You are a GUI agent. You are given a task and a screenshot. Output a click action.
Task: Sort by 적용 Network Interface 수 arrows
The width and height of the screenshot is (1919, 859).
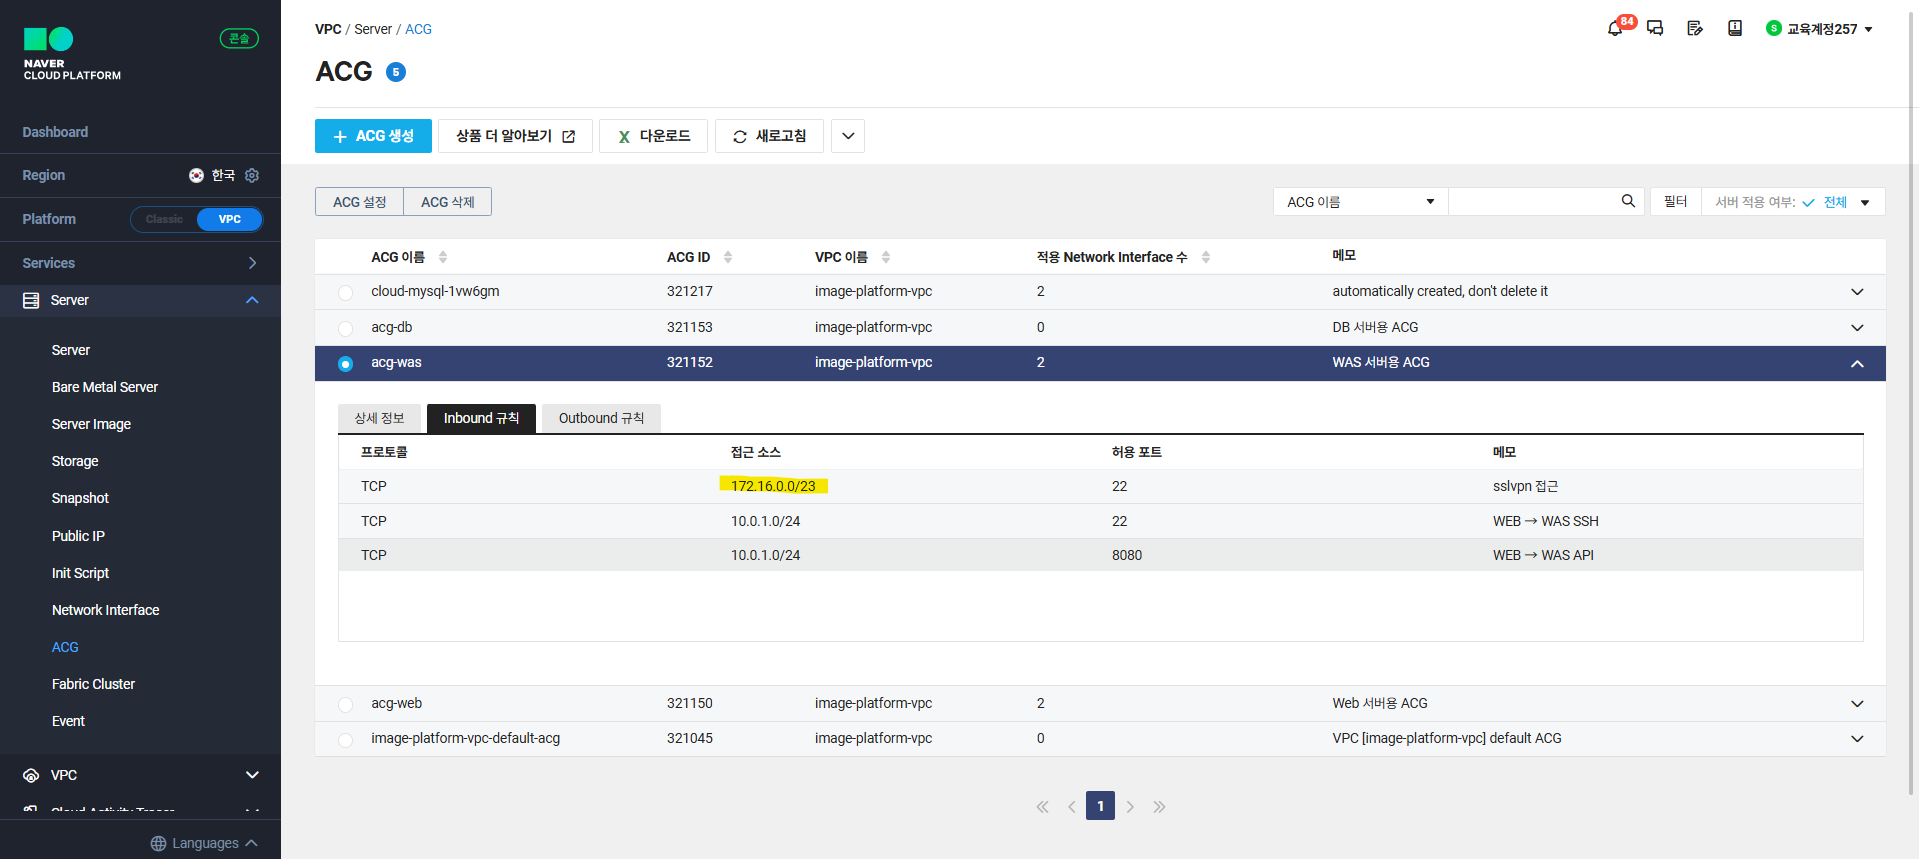tap(1206, 257)
